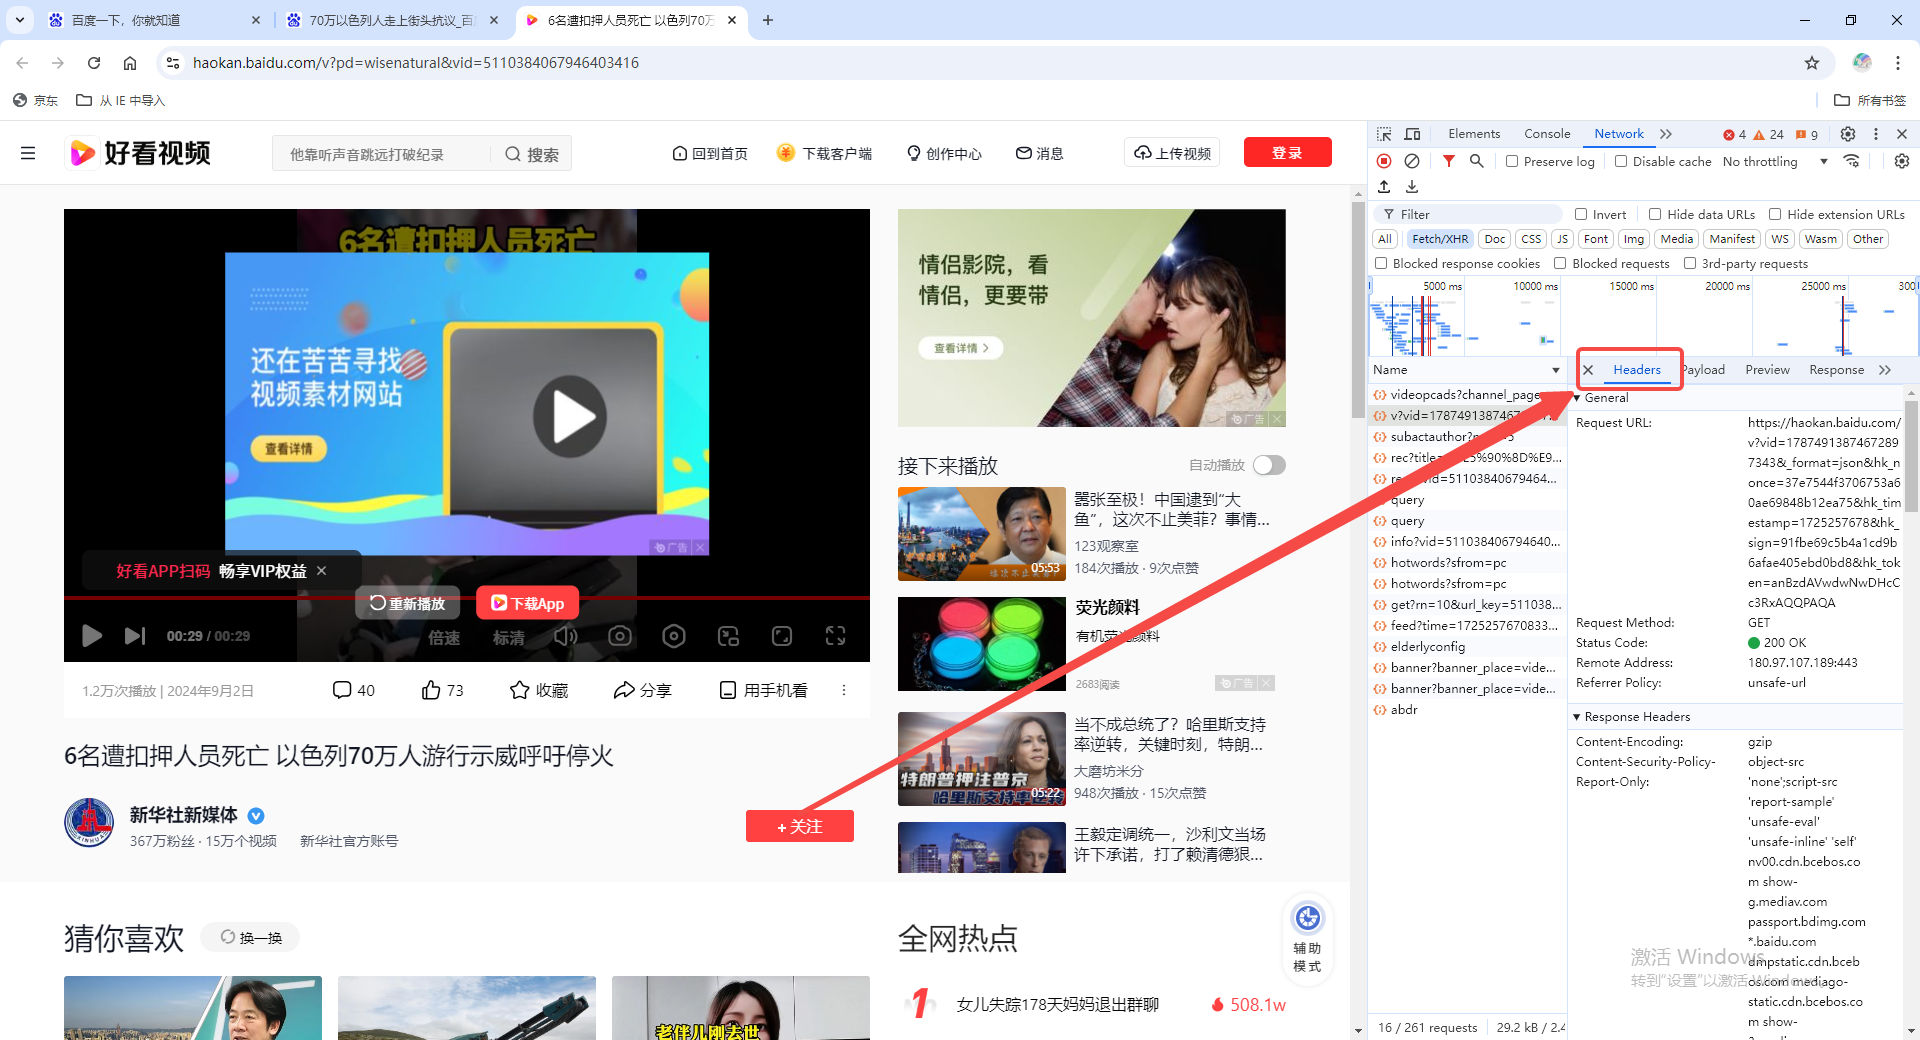Screen dimensions: 1920x1040
Task: Expand more DevTools tabs chevron
Action: coord(1666,134)
